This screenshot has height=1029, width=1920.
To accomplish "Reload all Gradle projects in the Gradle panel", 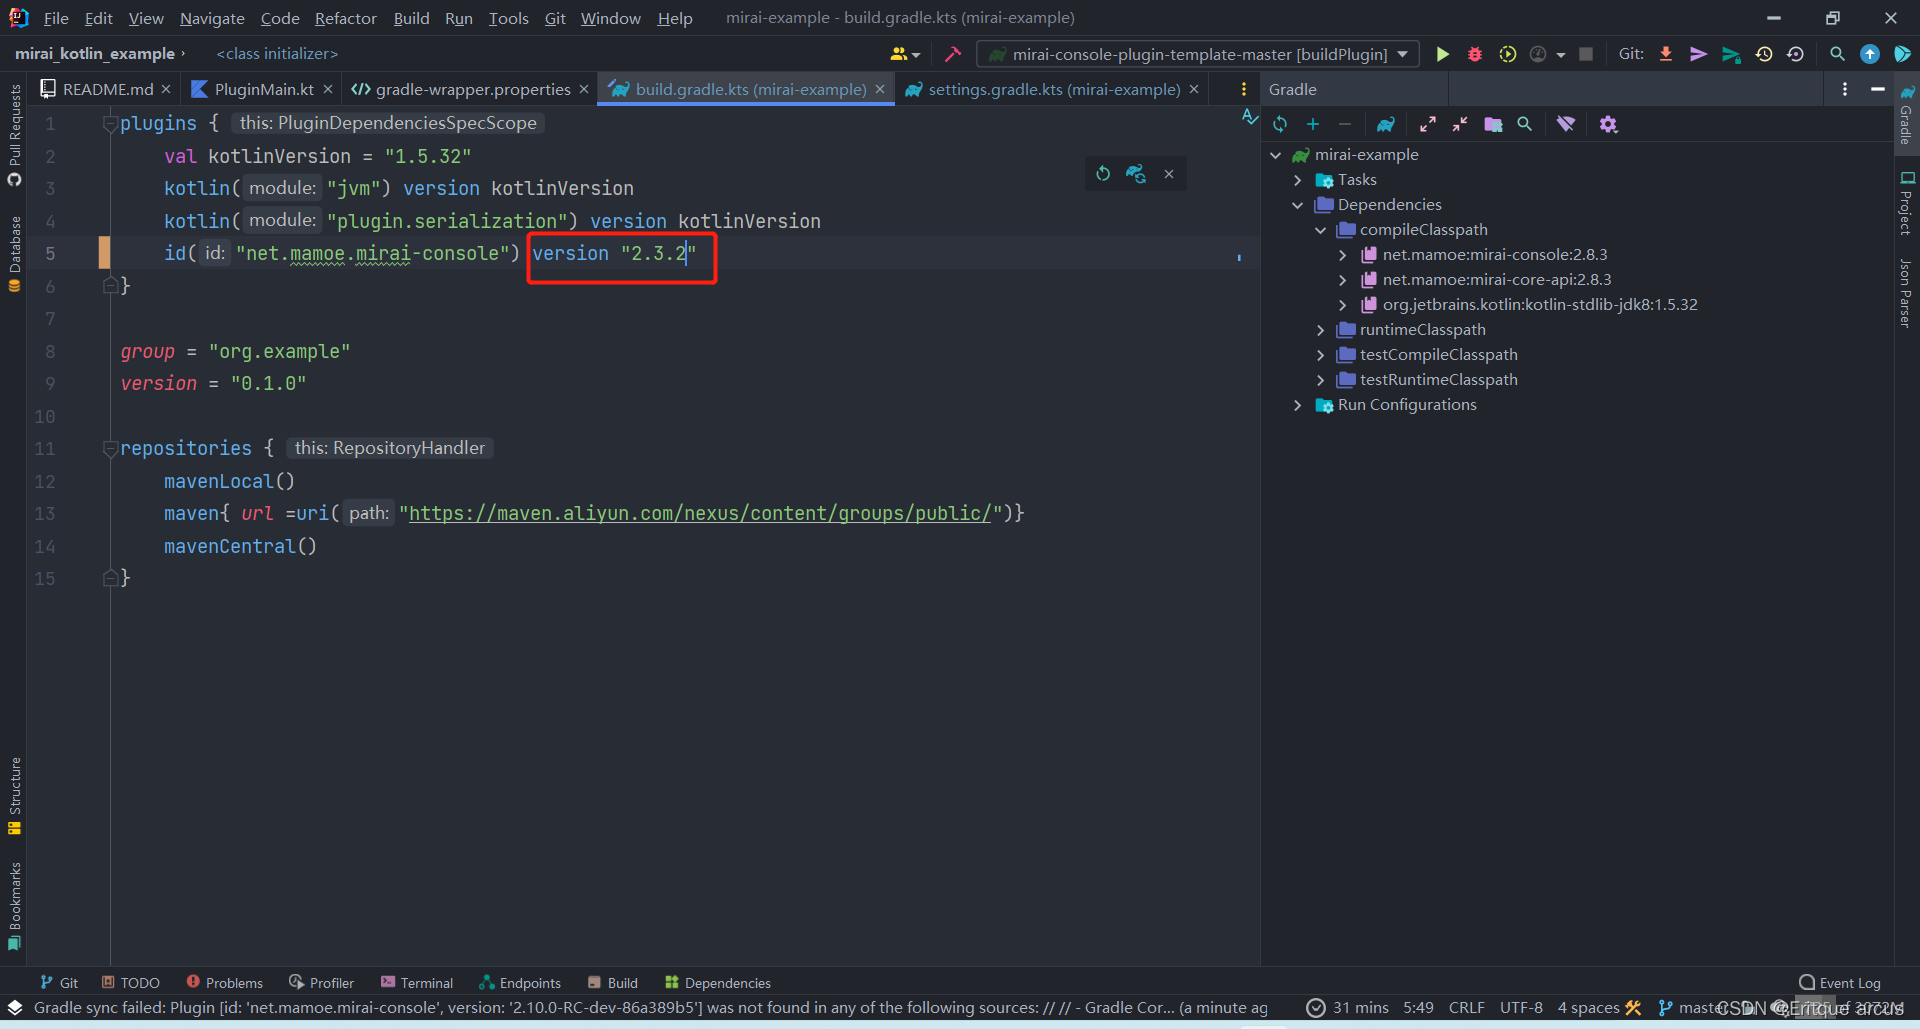I will [1280, 124].
